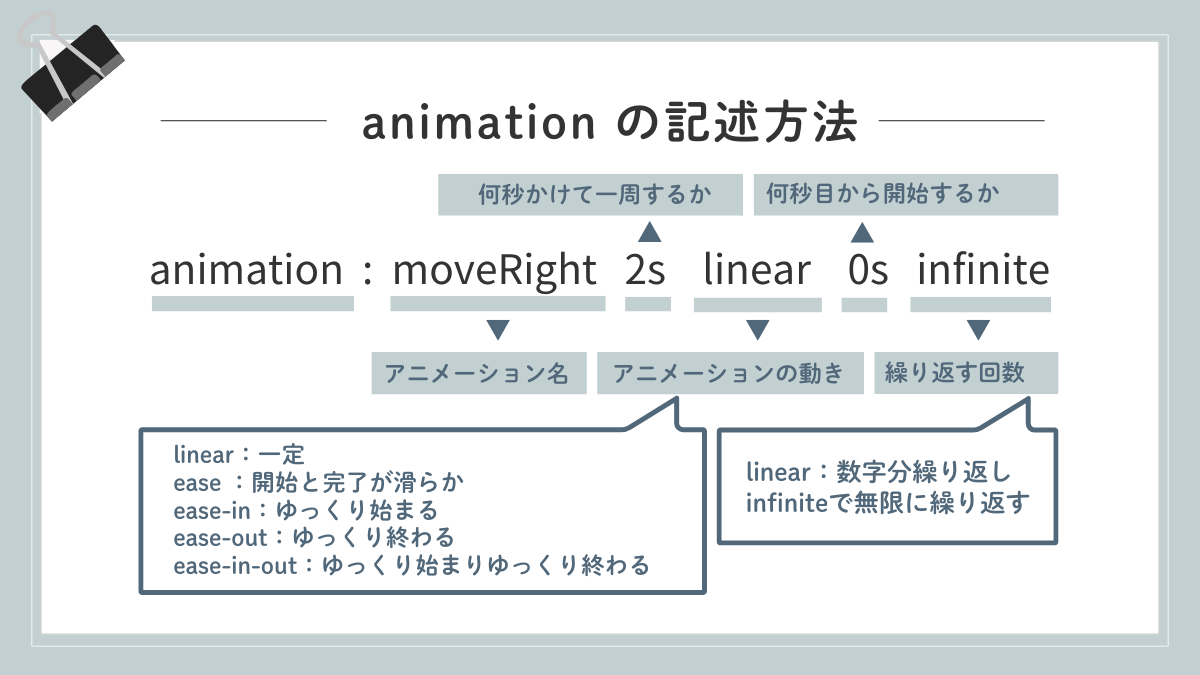The width and height of the screenshot is (1200, 675).
Task: Click the アニメーション名 label box
Action: [x=479, y=374]
